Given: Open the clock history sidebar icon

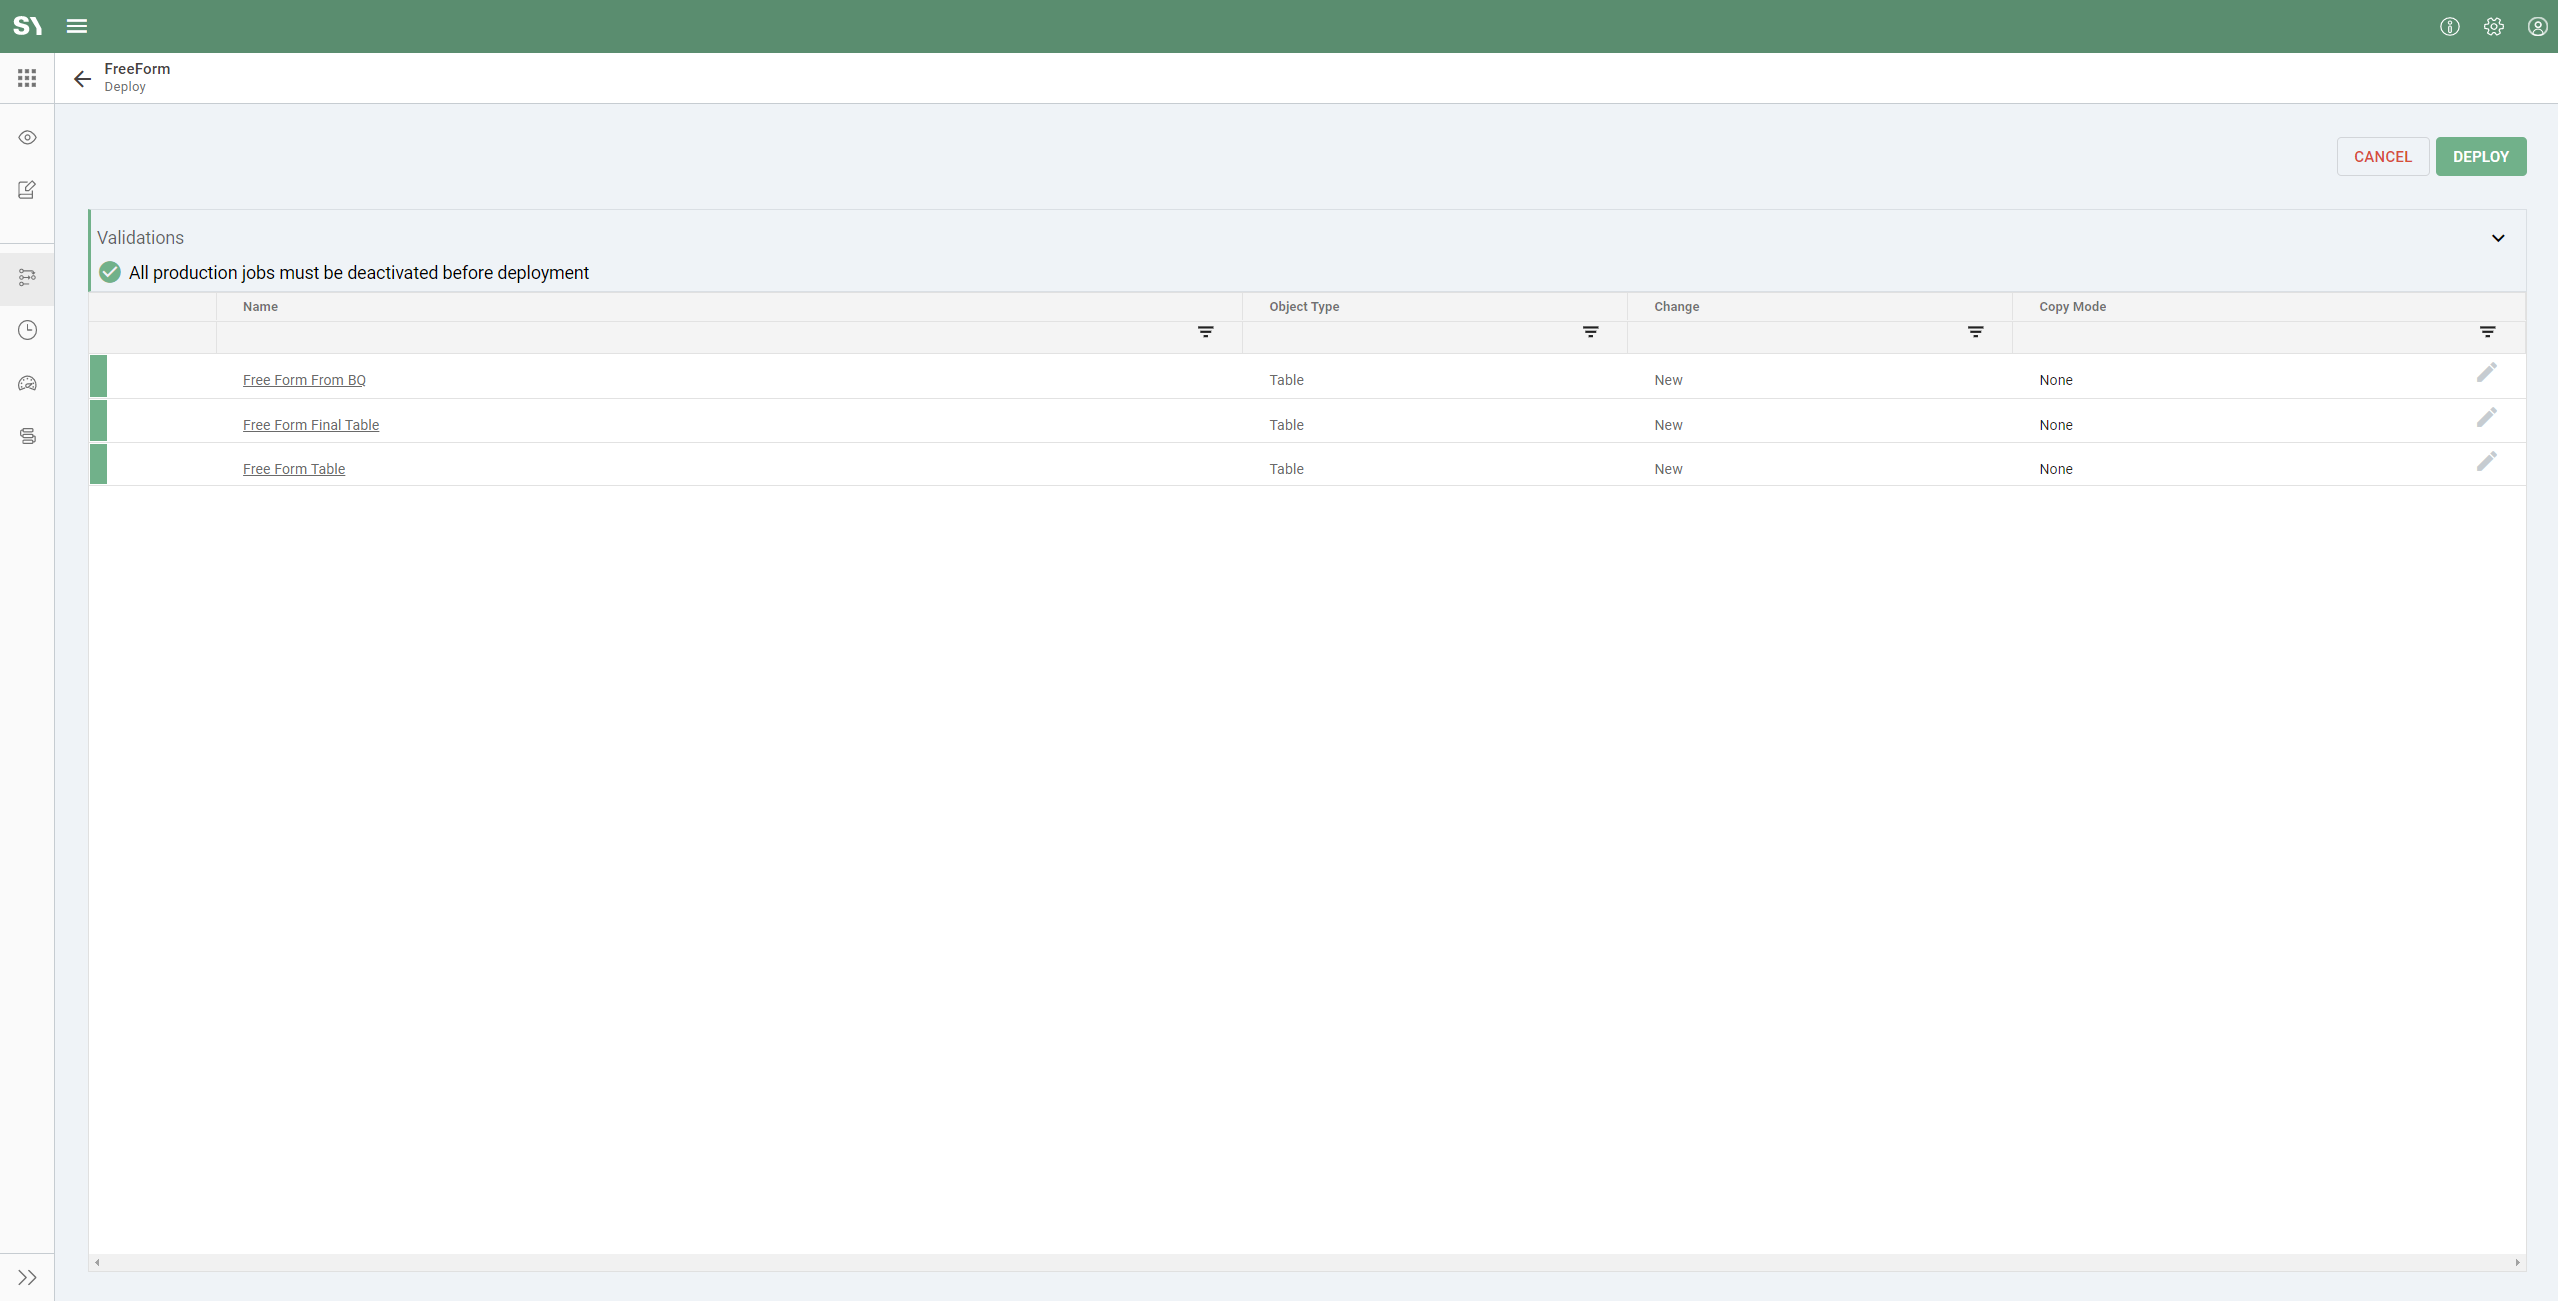Looking at the screenshot, I should pyautogui.click(x=27, y=330).
